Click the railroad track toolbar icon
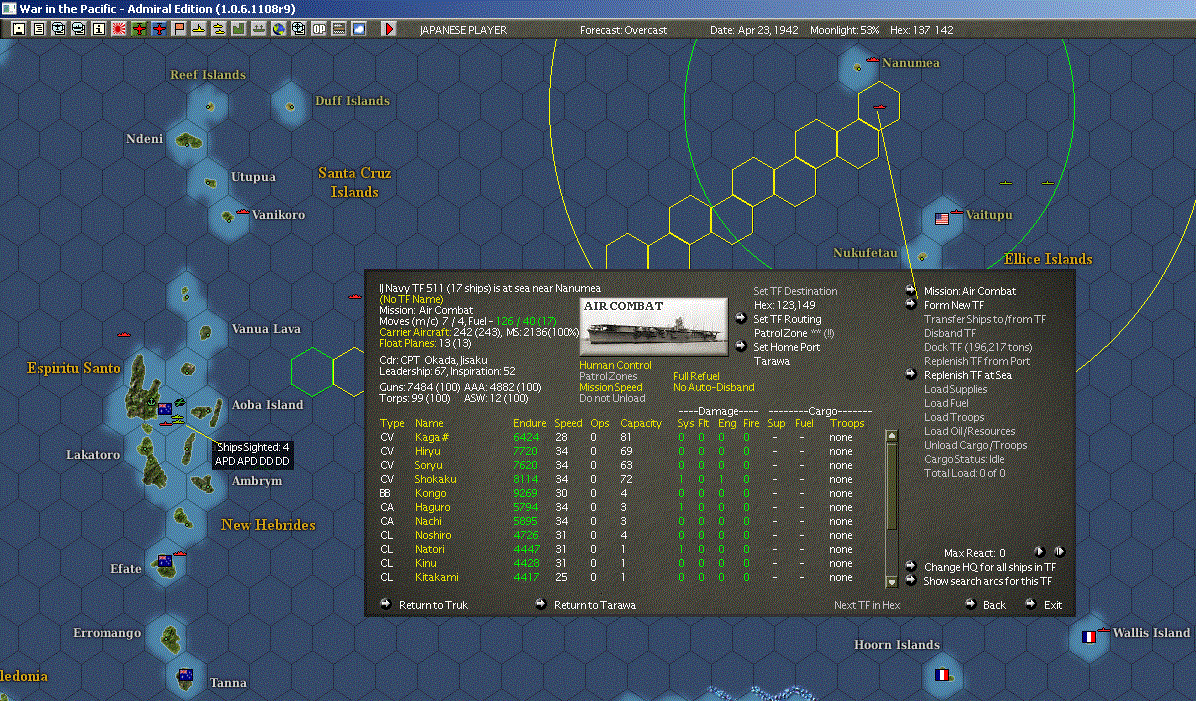This screenshot has height=701, width=1196. [x=339, y=29]
